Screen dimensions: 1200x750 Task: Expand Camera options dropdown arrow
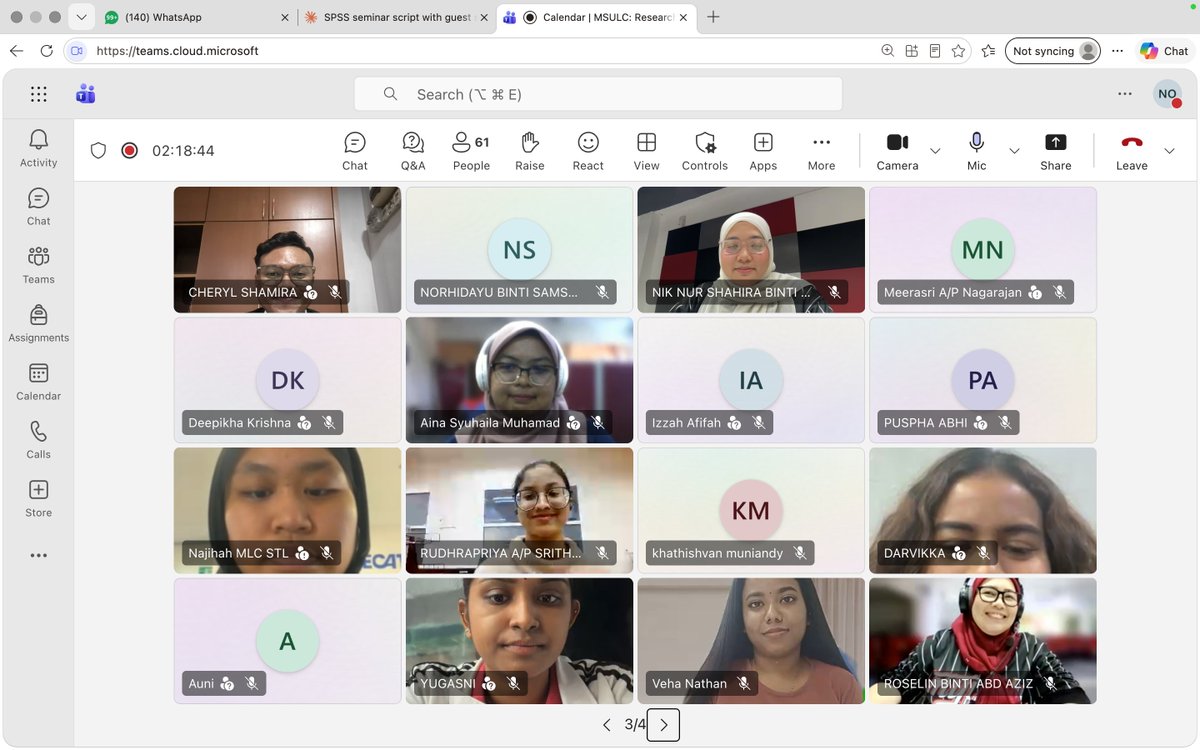point(935,151)
